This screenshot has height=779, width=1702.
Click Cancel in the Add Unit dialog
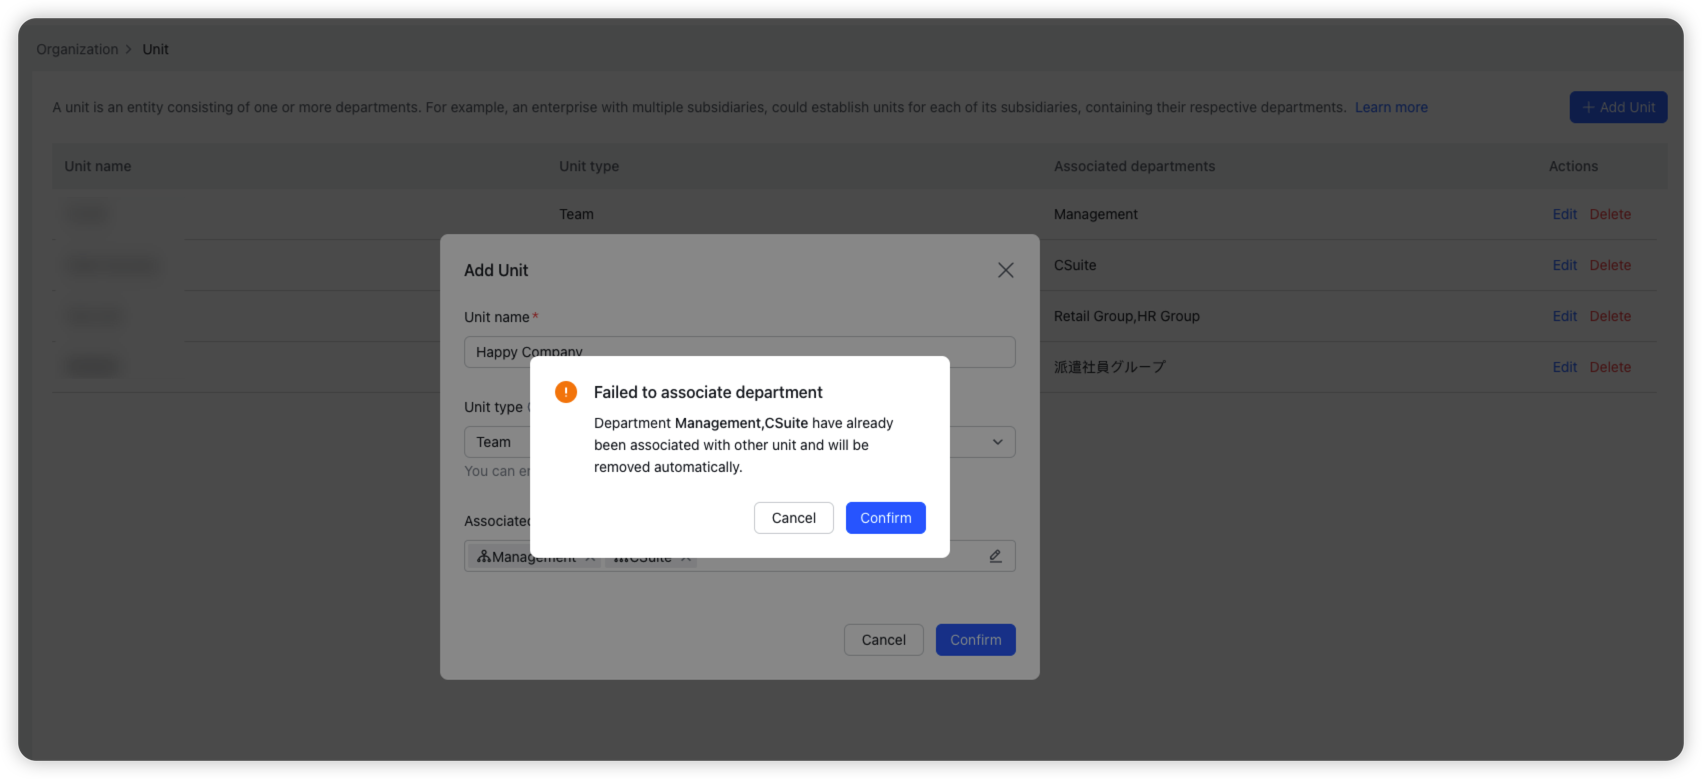point(884,640)
